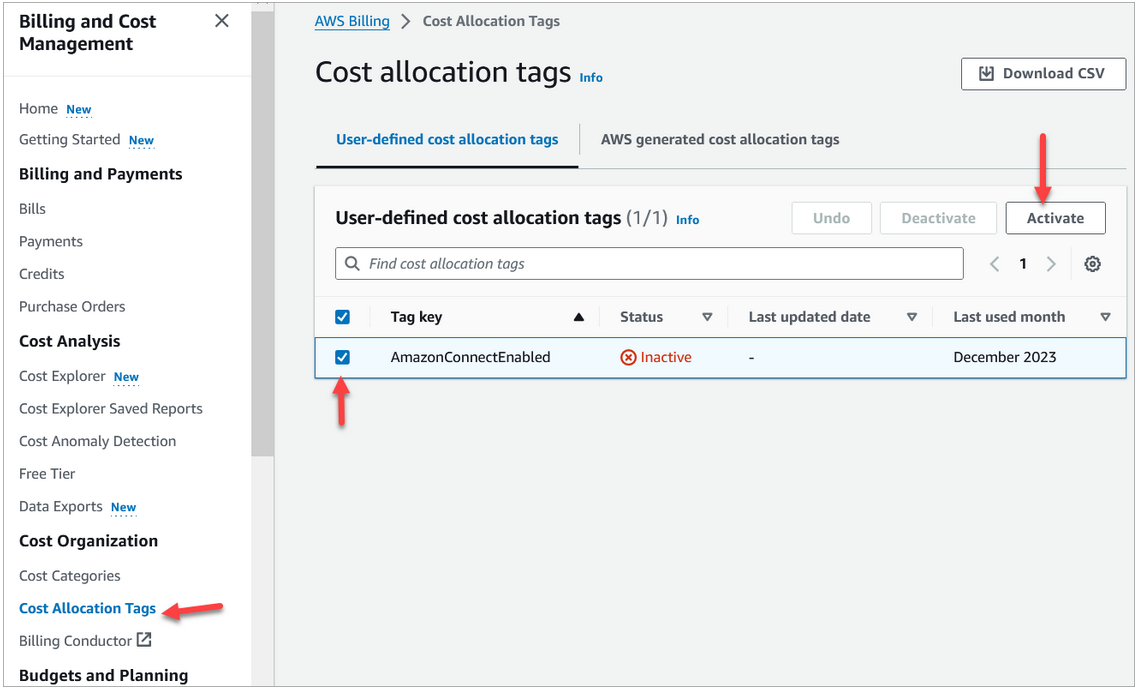
Task: Click the sort arrow on Tag key column
Action: pos(578,316)
